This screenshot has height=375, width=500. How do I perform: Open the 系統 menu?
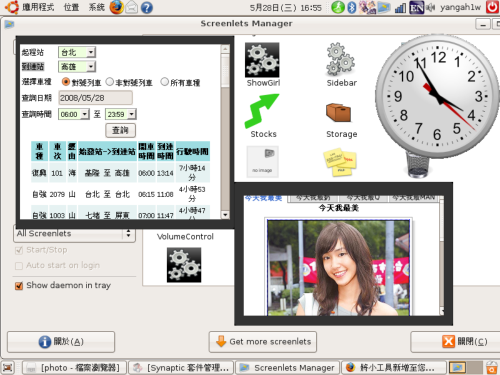pos(97,7)
